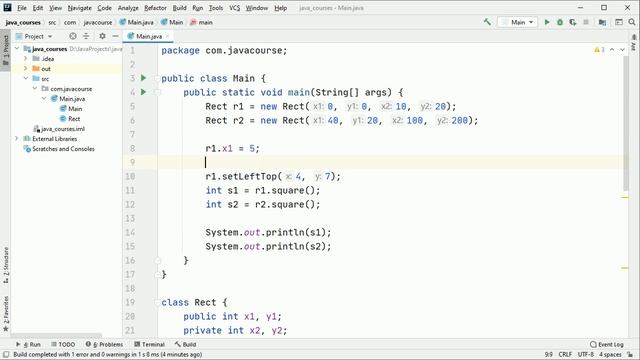Viewport: 640px width, 360px height.
Task: Open the VCS menu
Action: (234, 8)
